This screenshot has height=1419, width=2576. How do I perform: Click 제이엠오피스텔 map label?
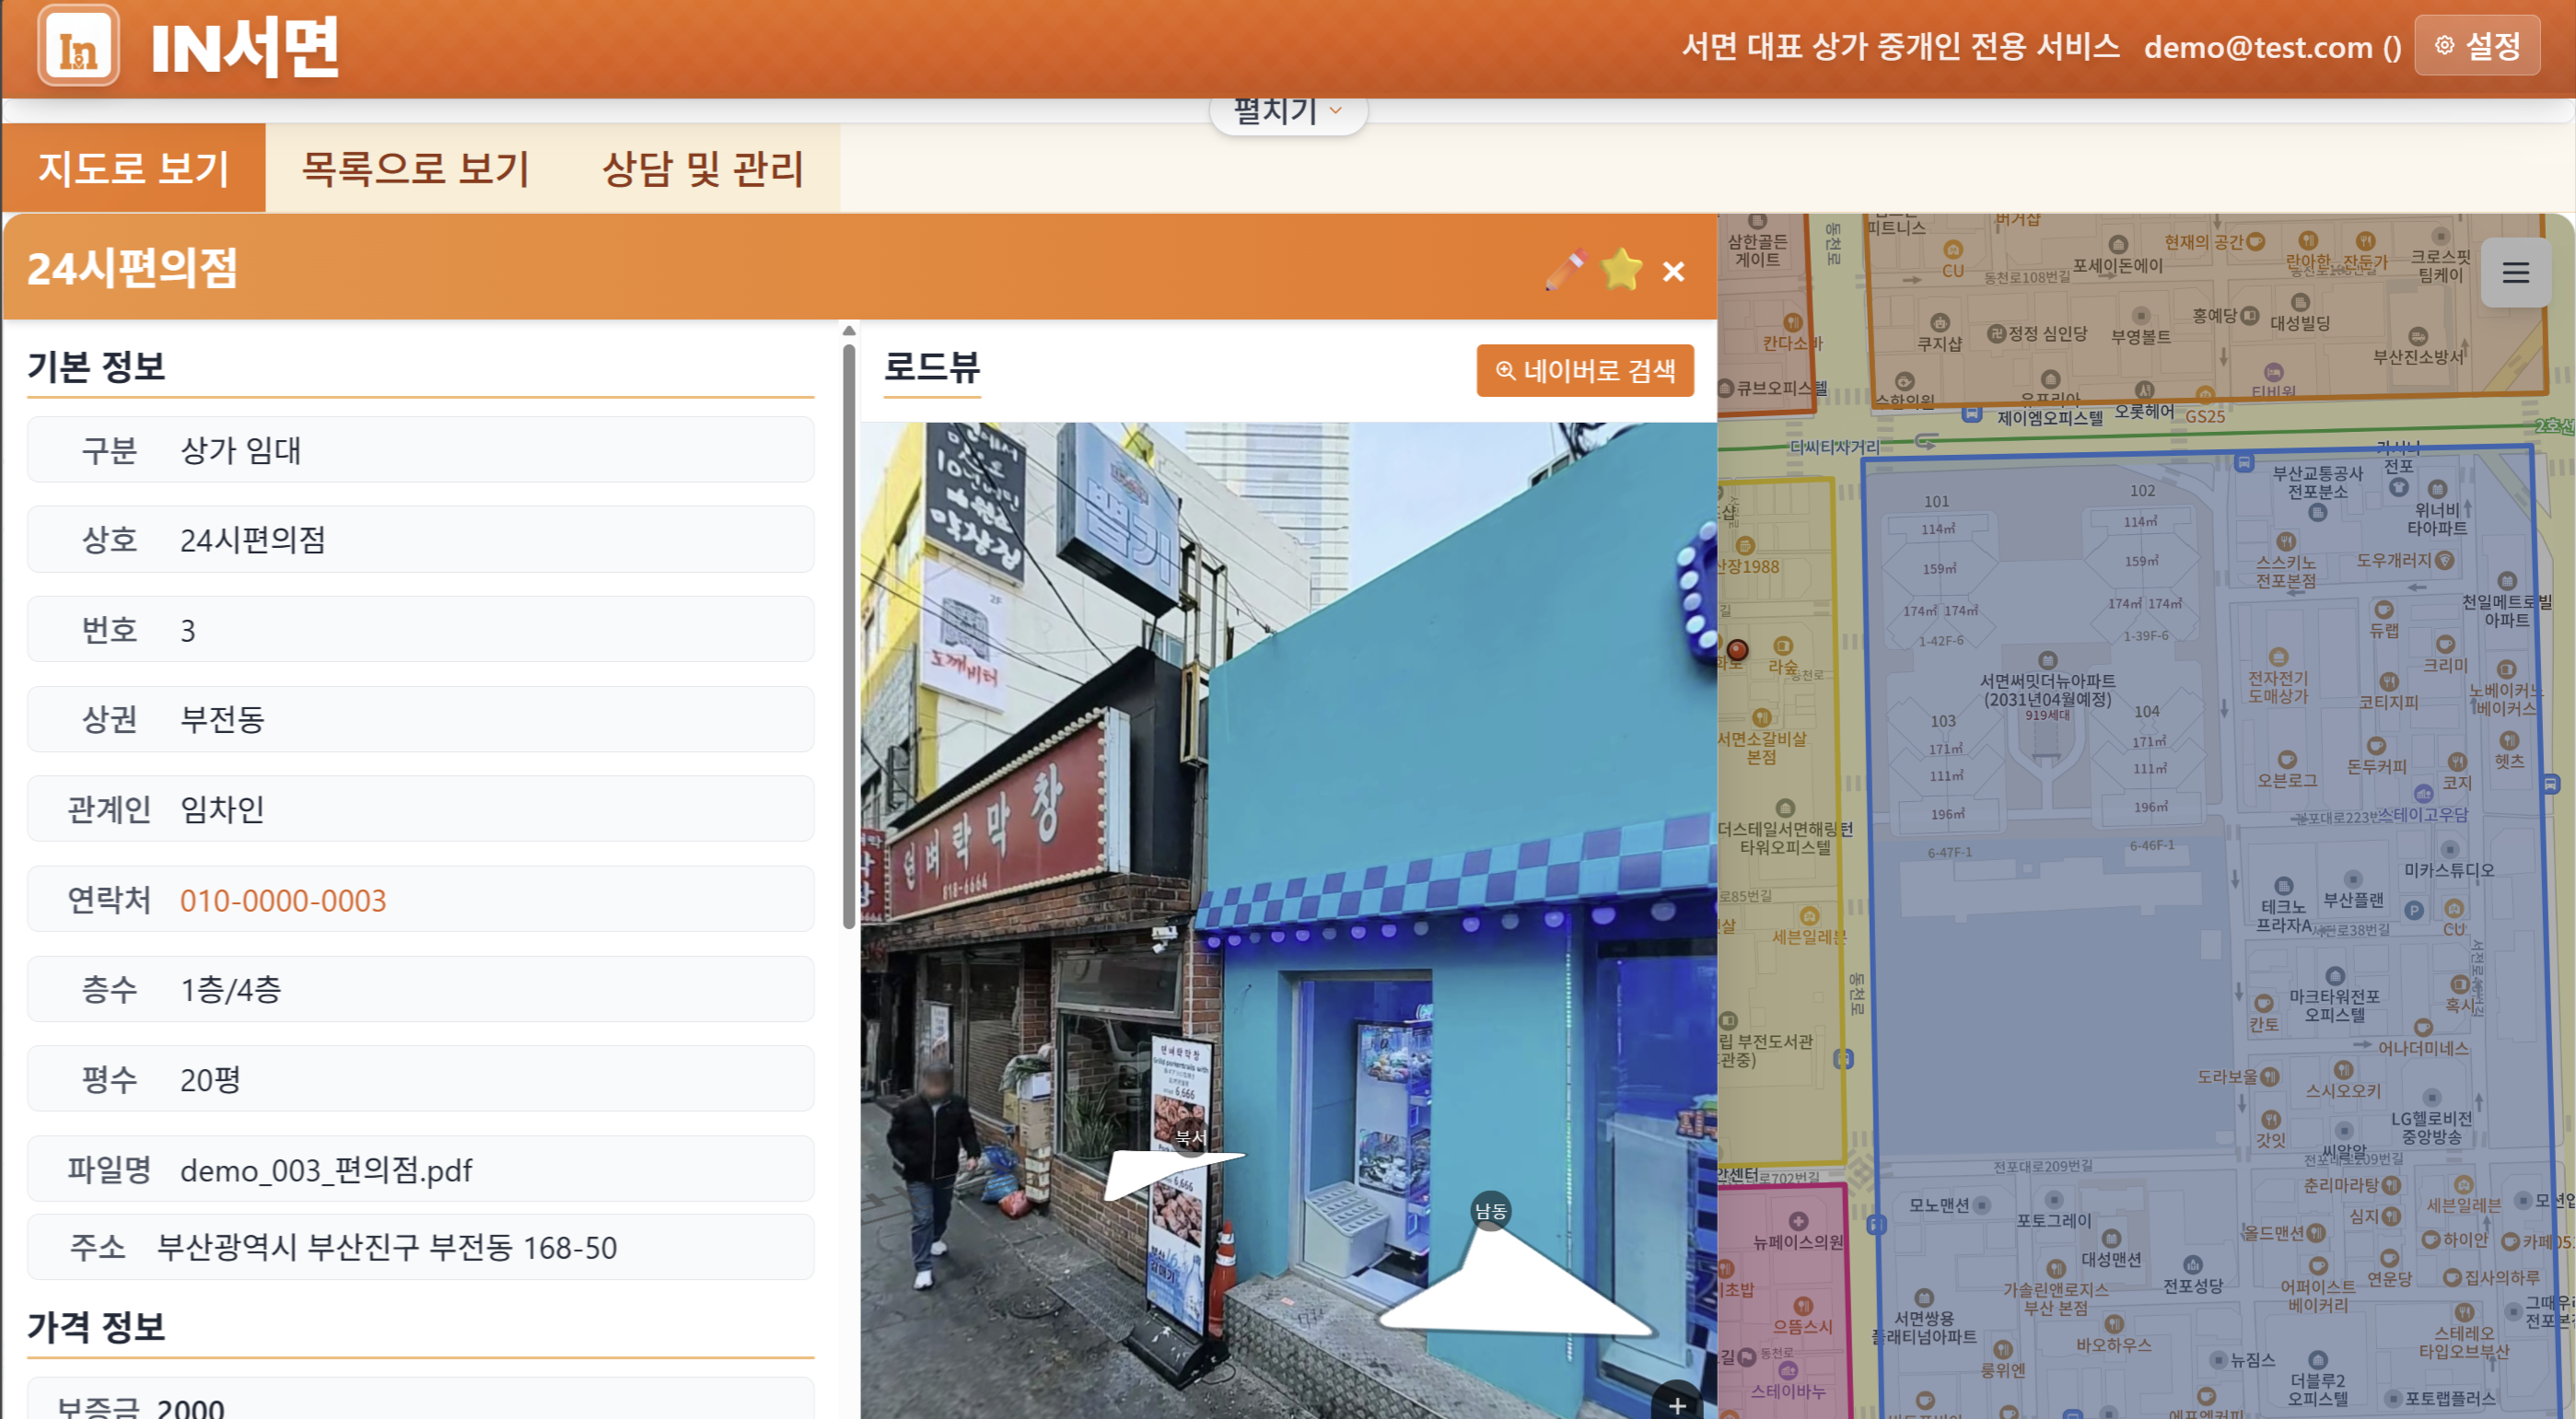(2049, 418)
